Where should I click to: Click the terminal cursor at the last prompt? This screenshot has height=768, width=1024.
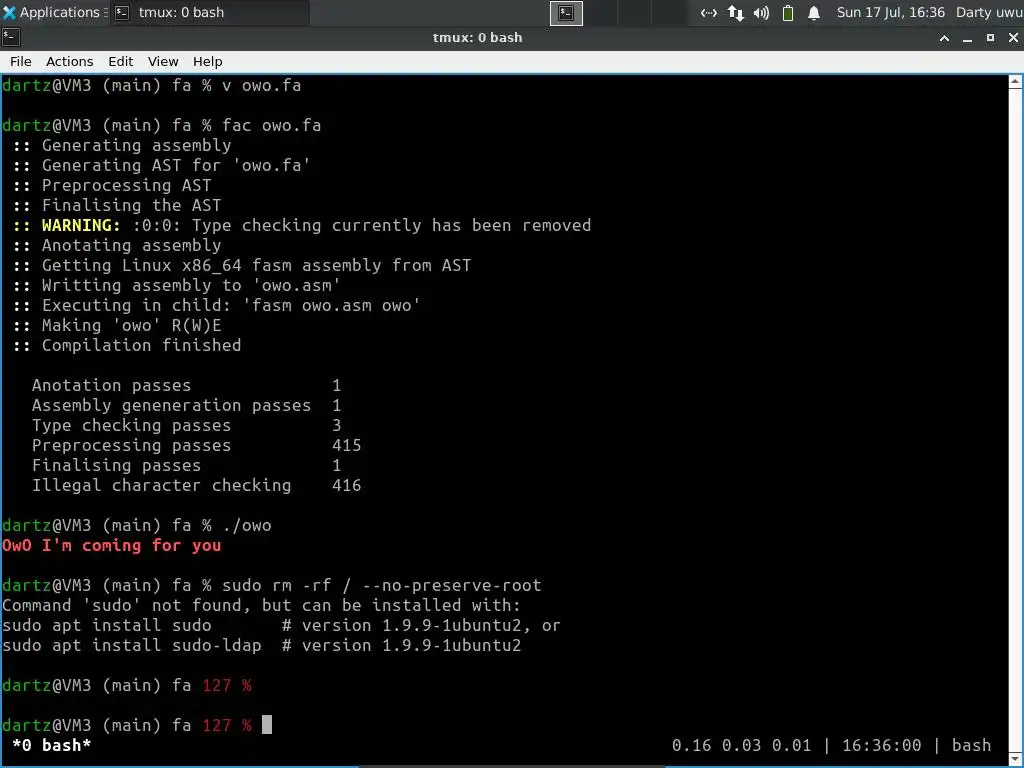point(267,725)
